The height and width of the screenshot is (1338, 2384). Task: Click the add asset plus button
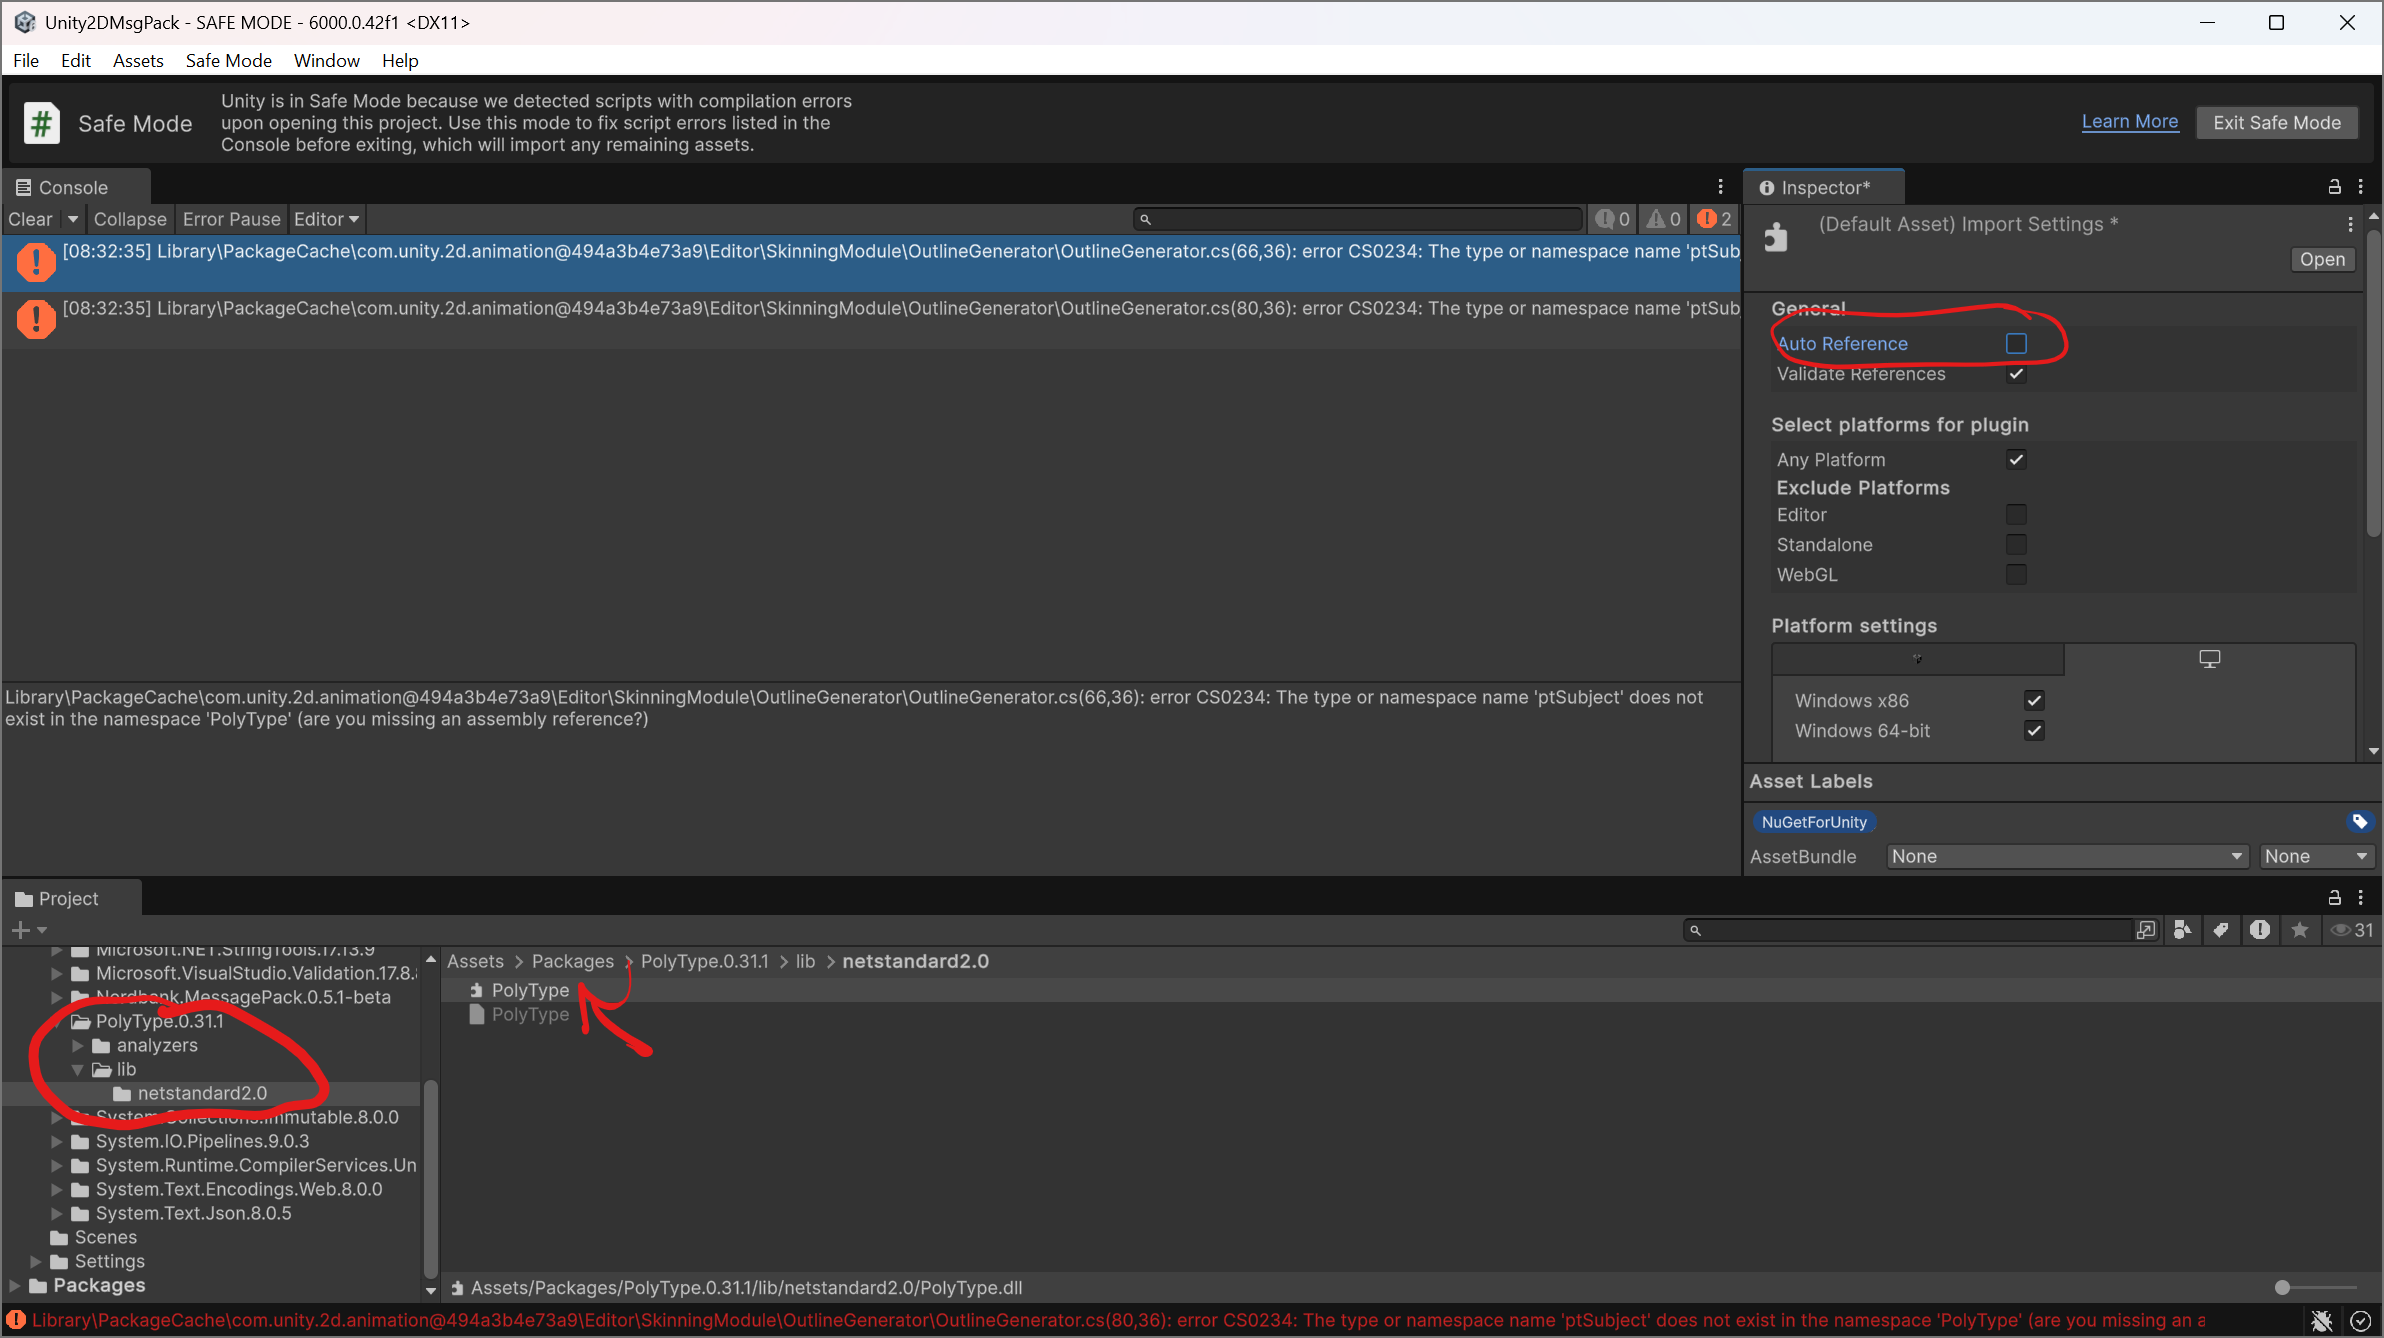(20, 930)
